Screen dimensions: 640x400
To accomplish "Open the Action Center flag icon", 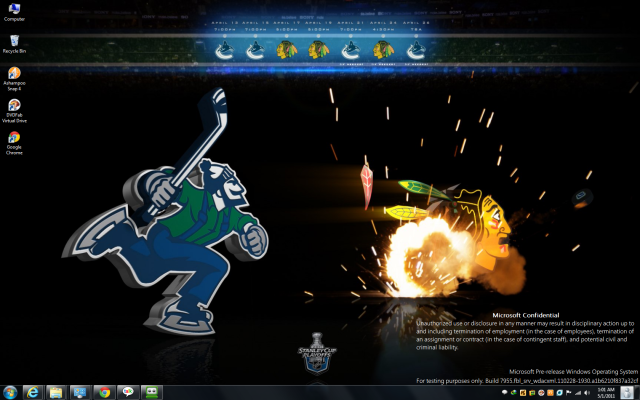I will 569,393.
